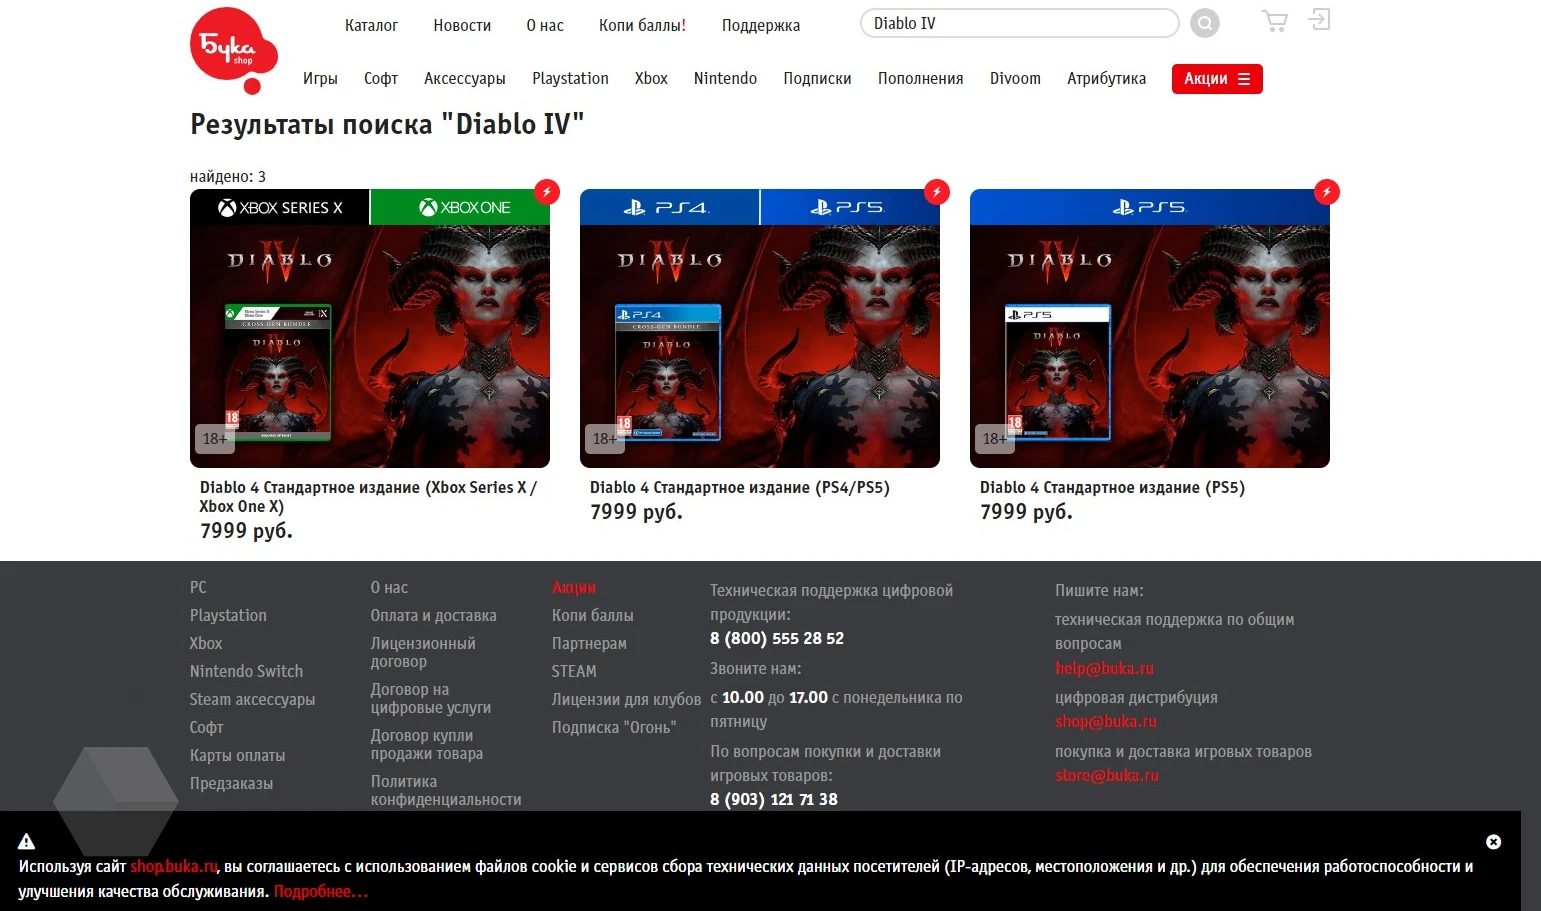Close the cookie notice banner
This screenshot has height=911, width=1541.
click(x=1493, y=842)
